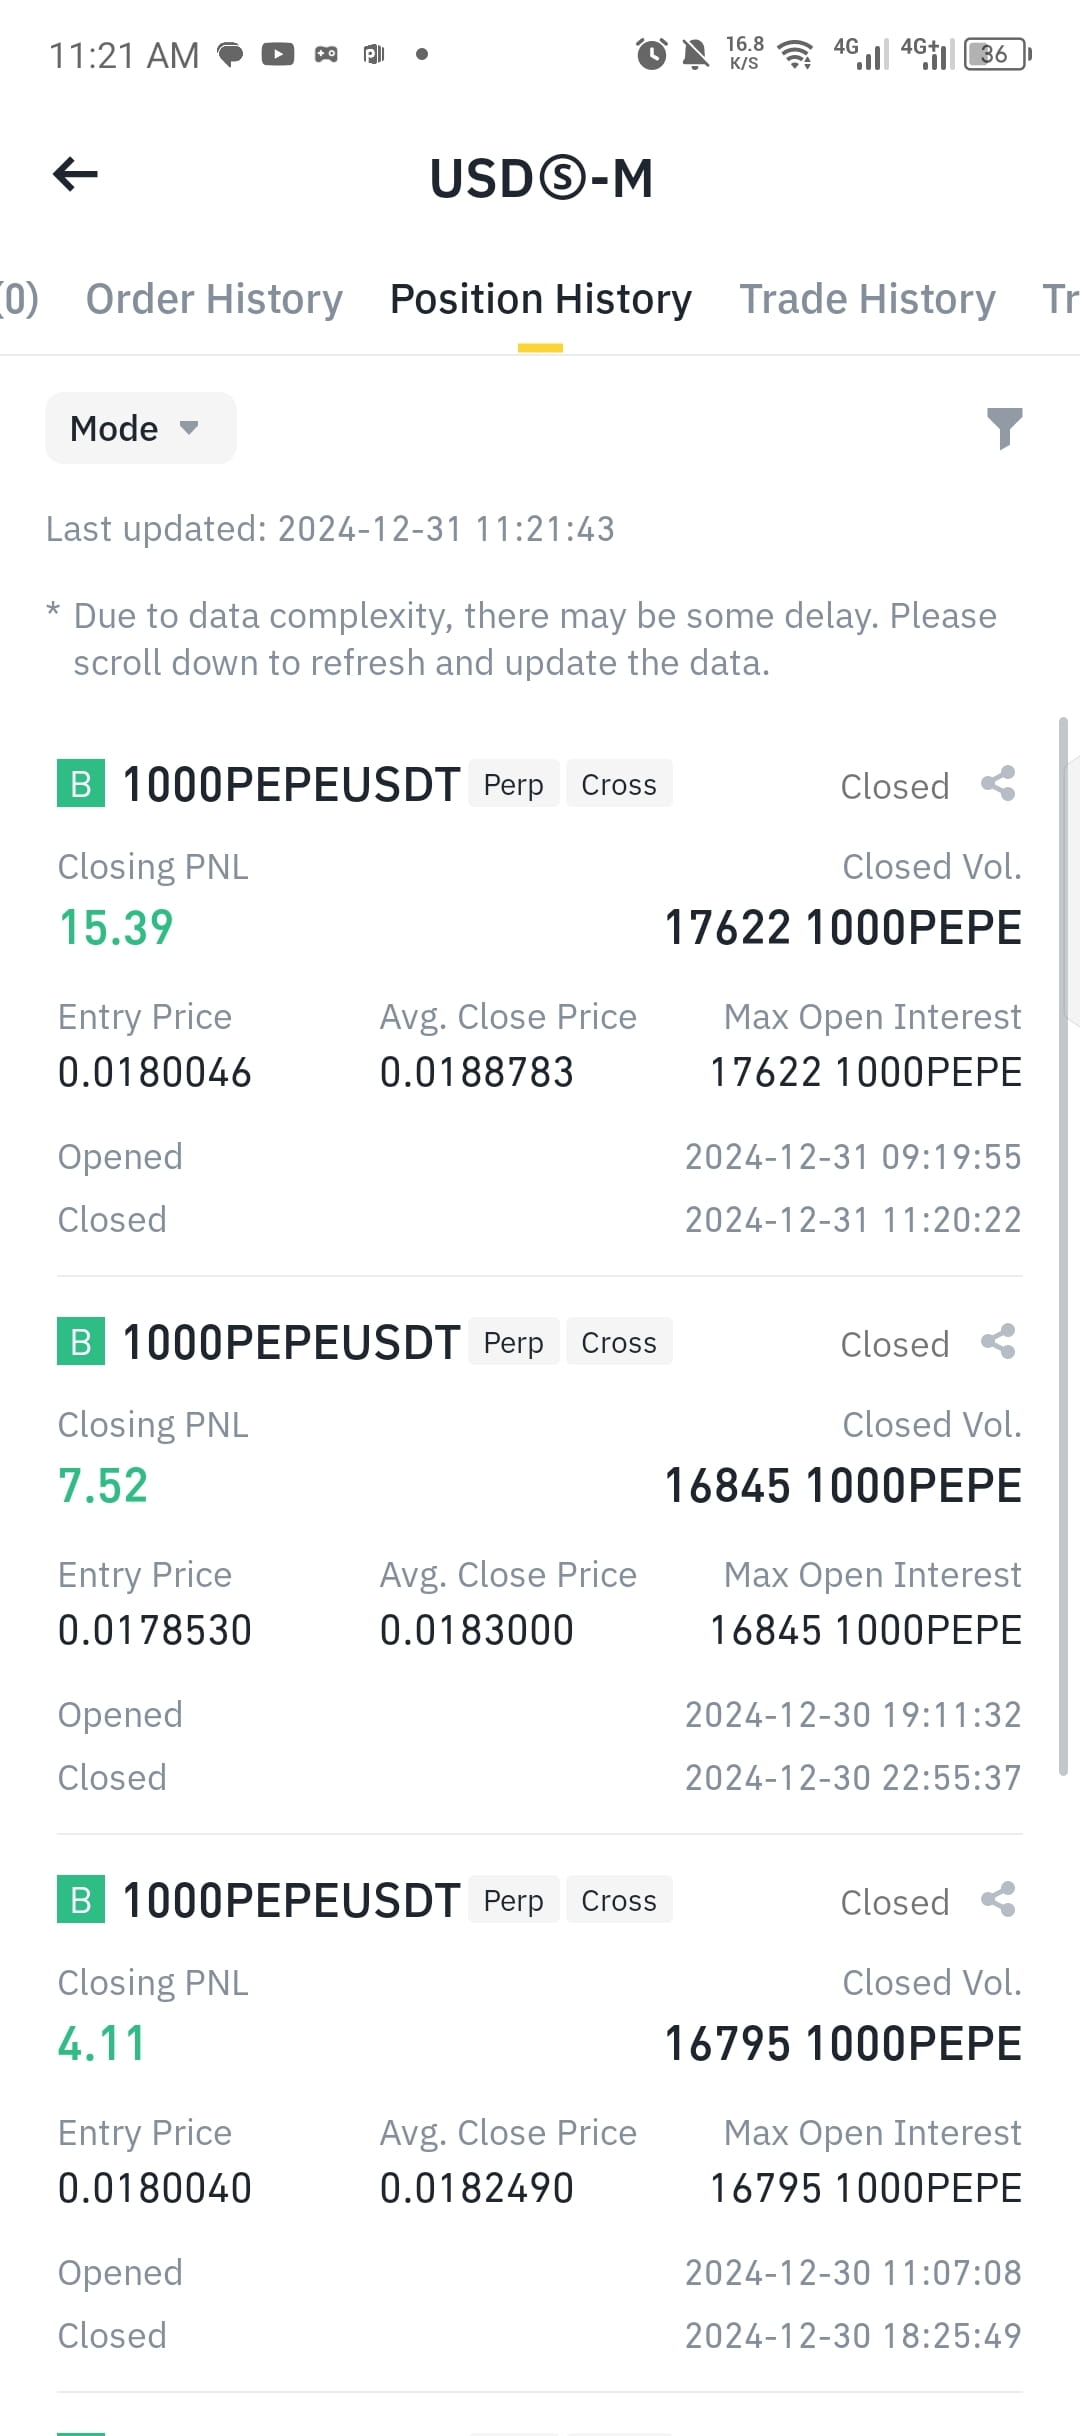Switch to Order History tab
Image resolution: width=1080 pixels, height=2436 pixels.
tap(214, 299)
